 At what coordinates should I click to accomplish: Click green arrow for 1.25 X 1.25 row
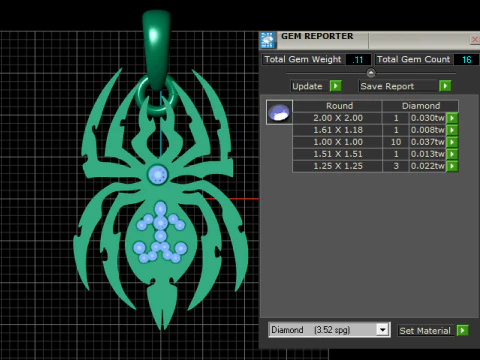tap(452, 166)
